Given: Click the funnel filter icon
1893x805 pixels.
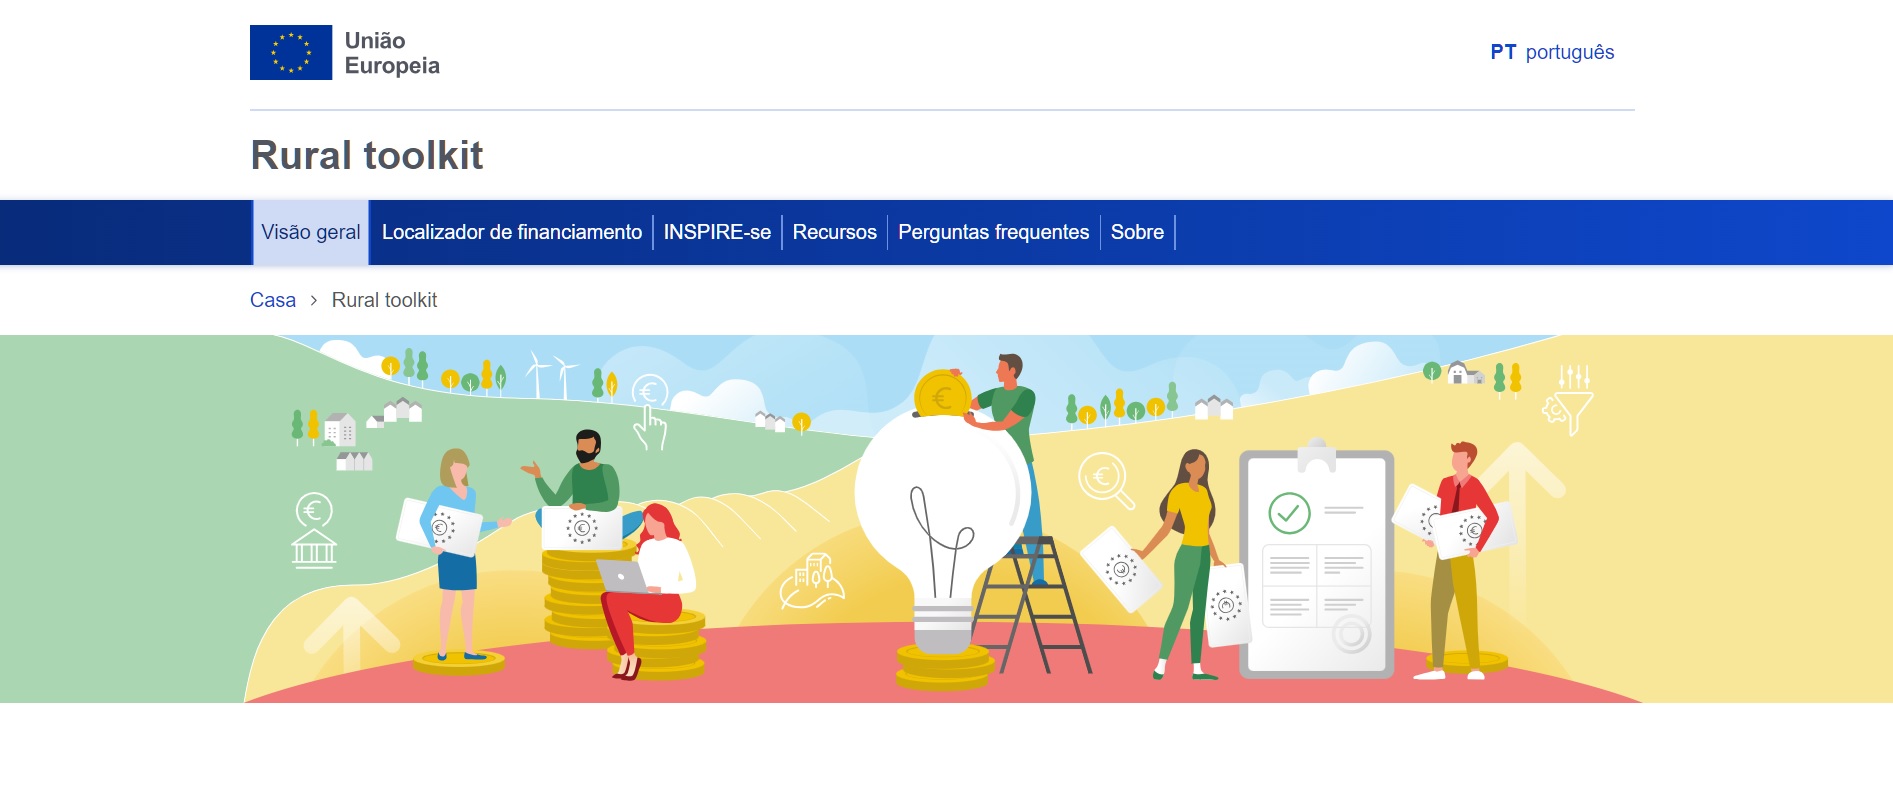Looking at the screenshot, I should coord(1568,400).
